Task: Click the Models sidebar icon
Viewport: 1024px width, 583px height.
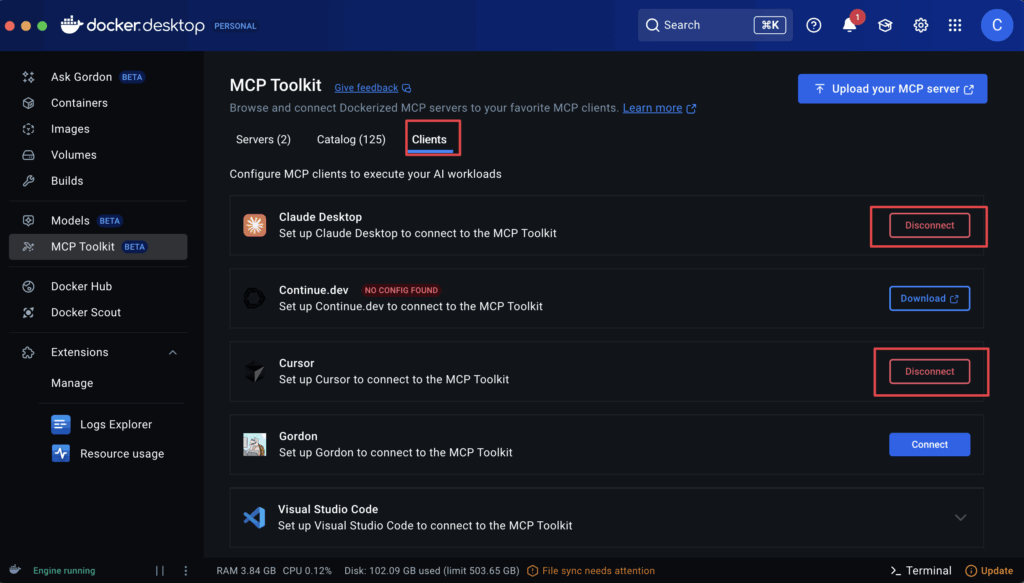Action: point(28,221)
